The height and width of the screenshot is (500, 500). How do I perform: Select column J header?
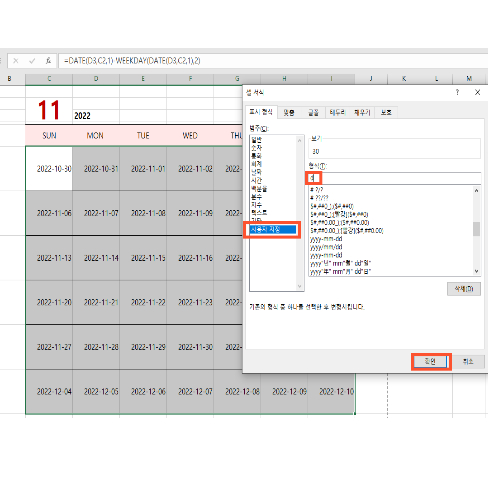(x=371, y=79)
